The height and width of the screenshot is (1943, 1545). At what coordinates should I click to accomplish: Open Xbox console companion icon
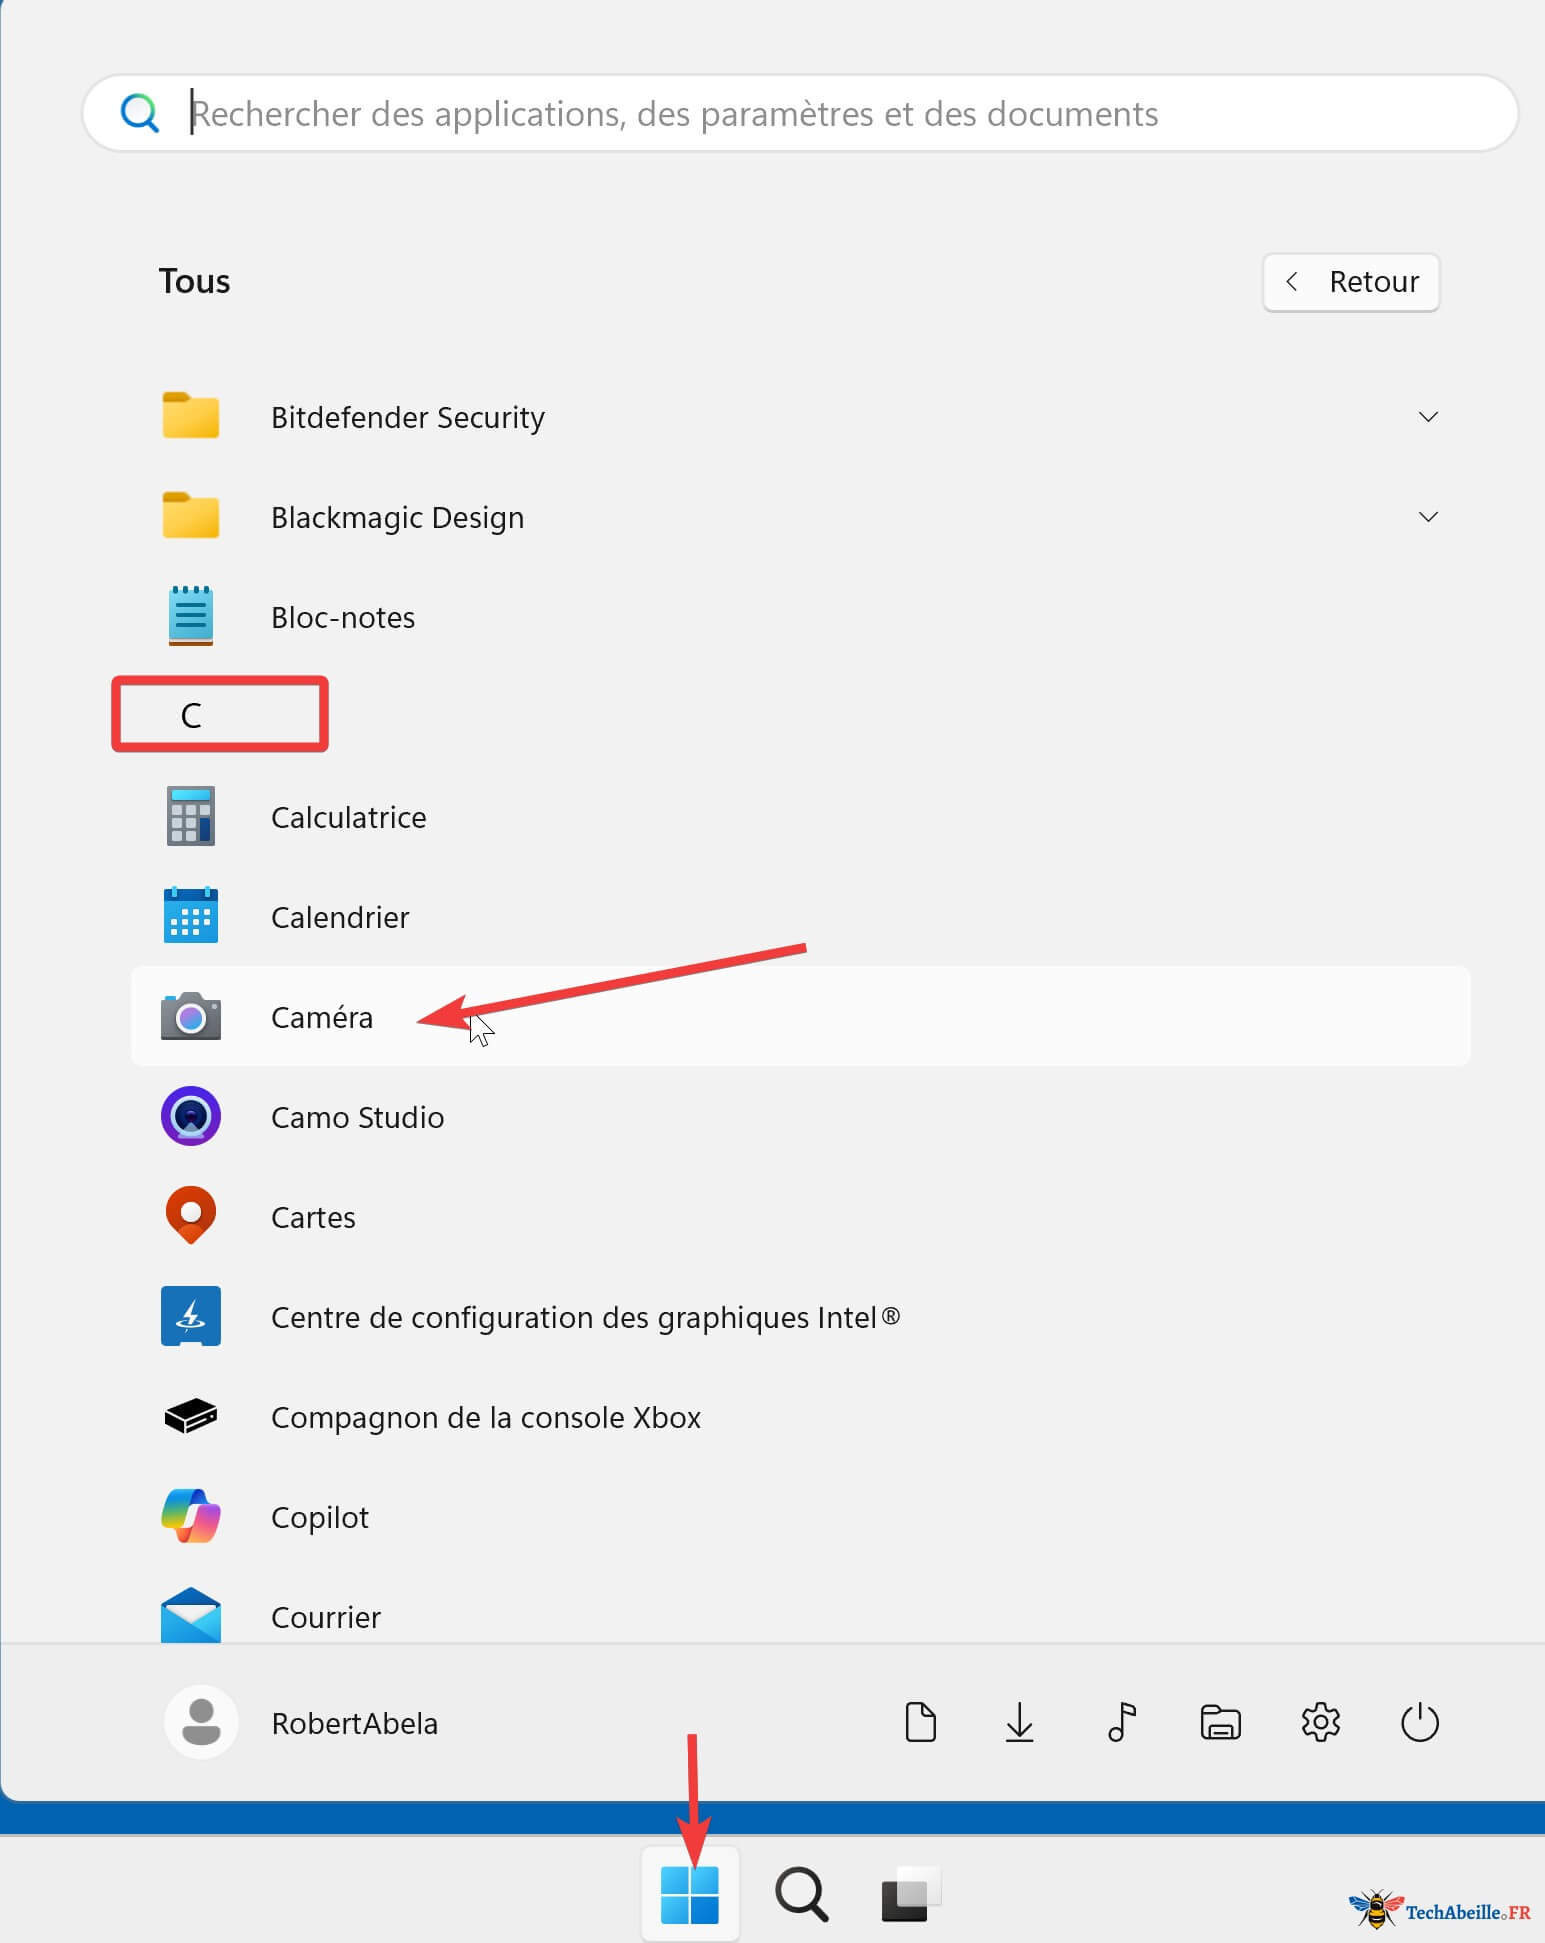tap(190, 1416)
